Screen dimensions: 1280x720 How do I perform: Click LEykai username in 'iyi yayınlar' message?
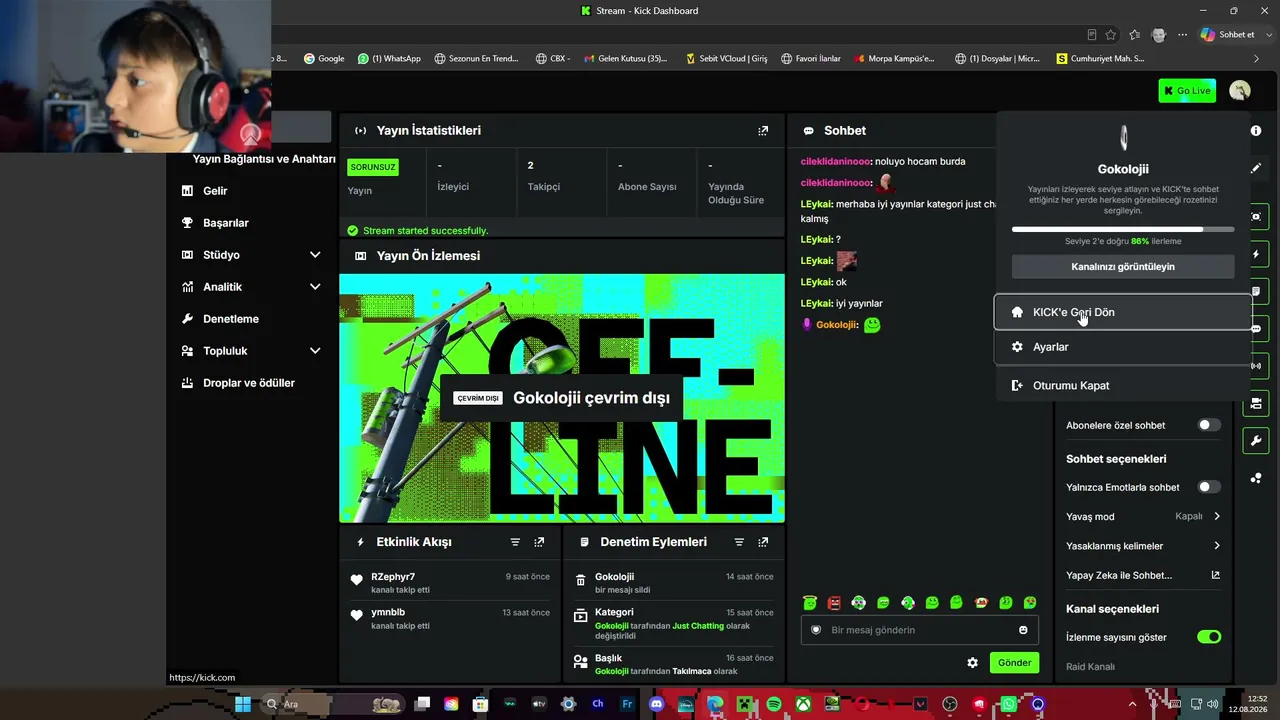(817, 303)
